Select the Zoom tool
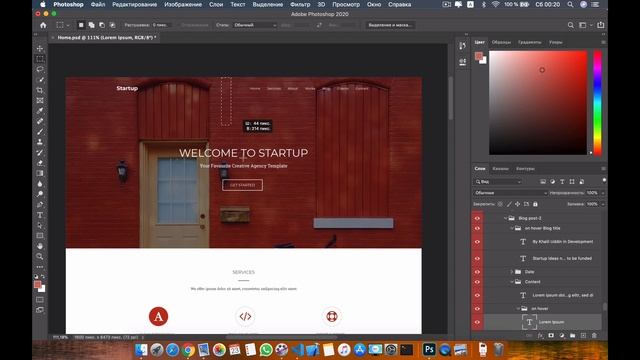The image size is (640, 360). tap(40, 257)
